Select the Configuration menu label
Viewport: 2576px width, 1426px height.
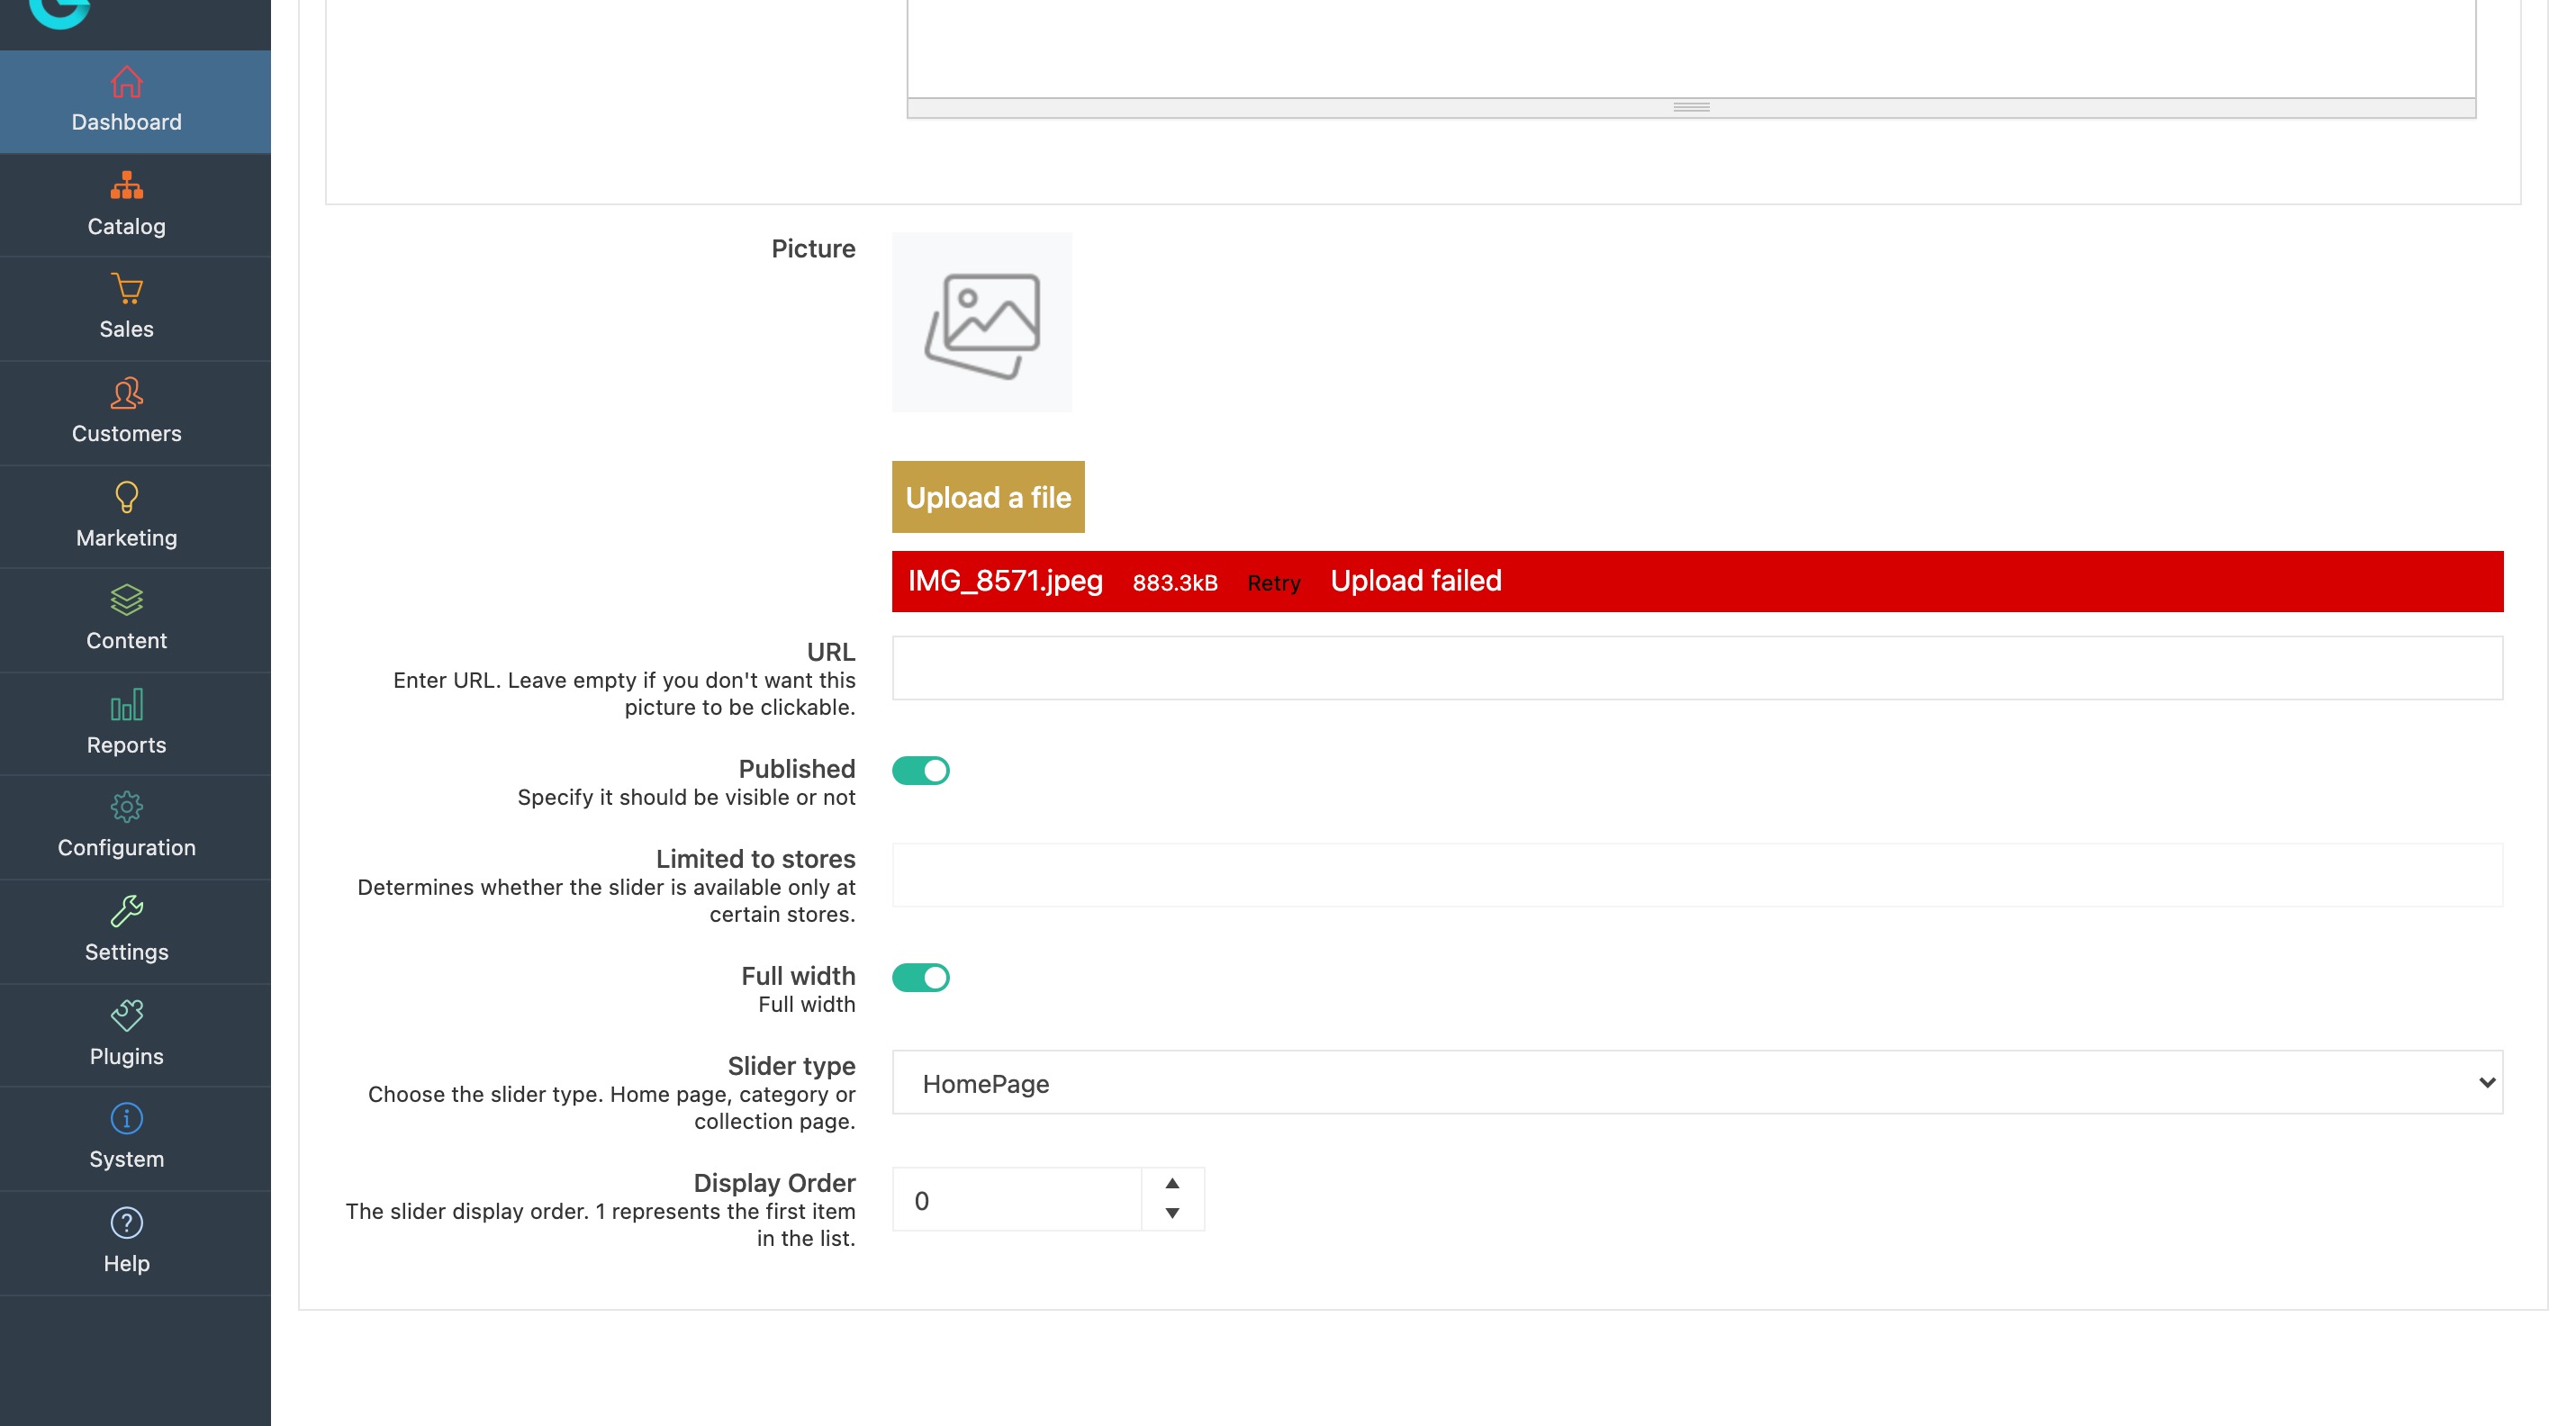coord(126,847)
